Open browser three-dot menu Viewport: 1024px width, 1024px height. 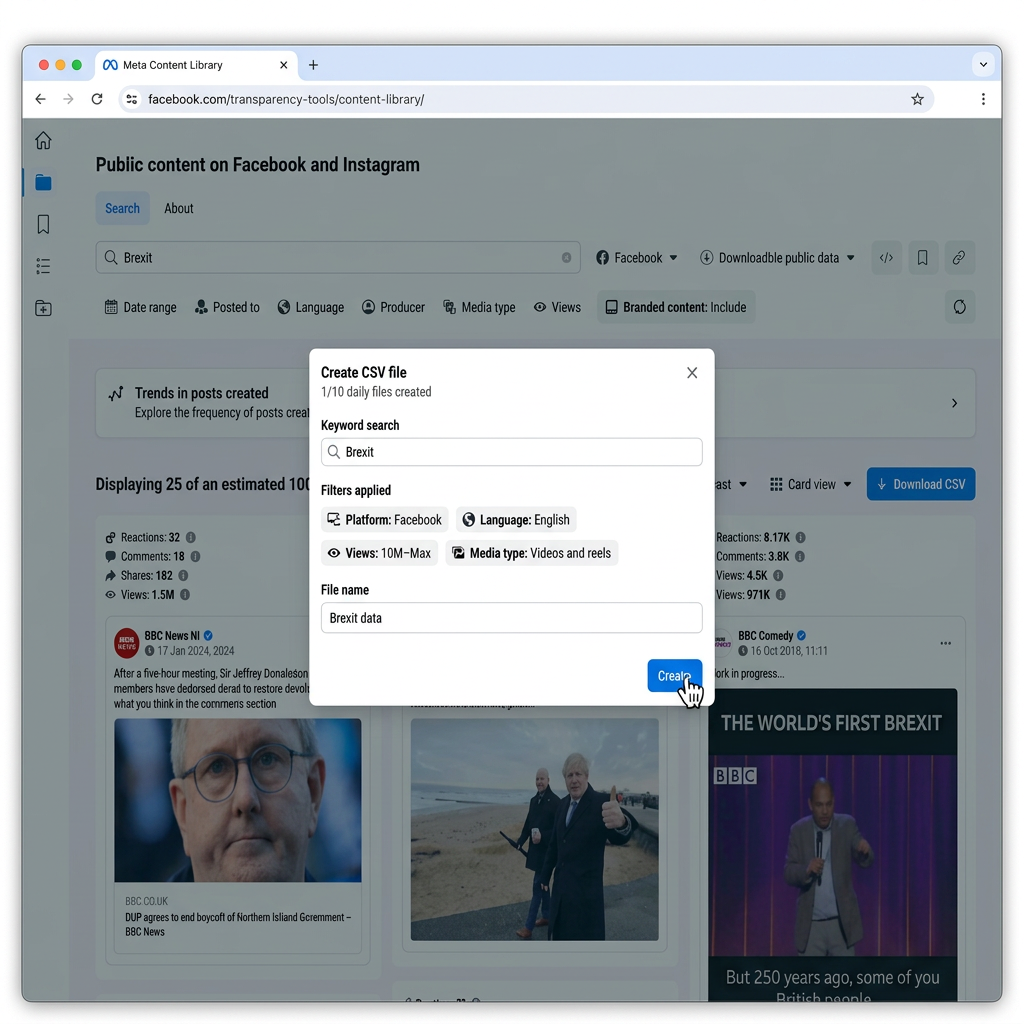point(983,99)
